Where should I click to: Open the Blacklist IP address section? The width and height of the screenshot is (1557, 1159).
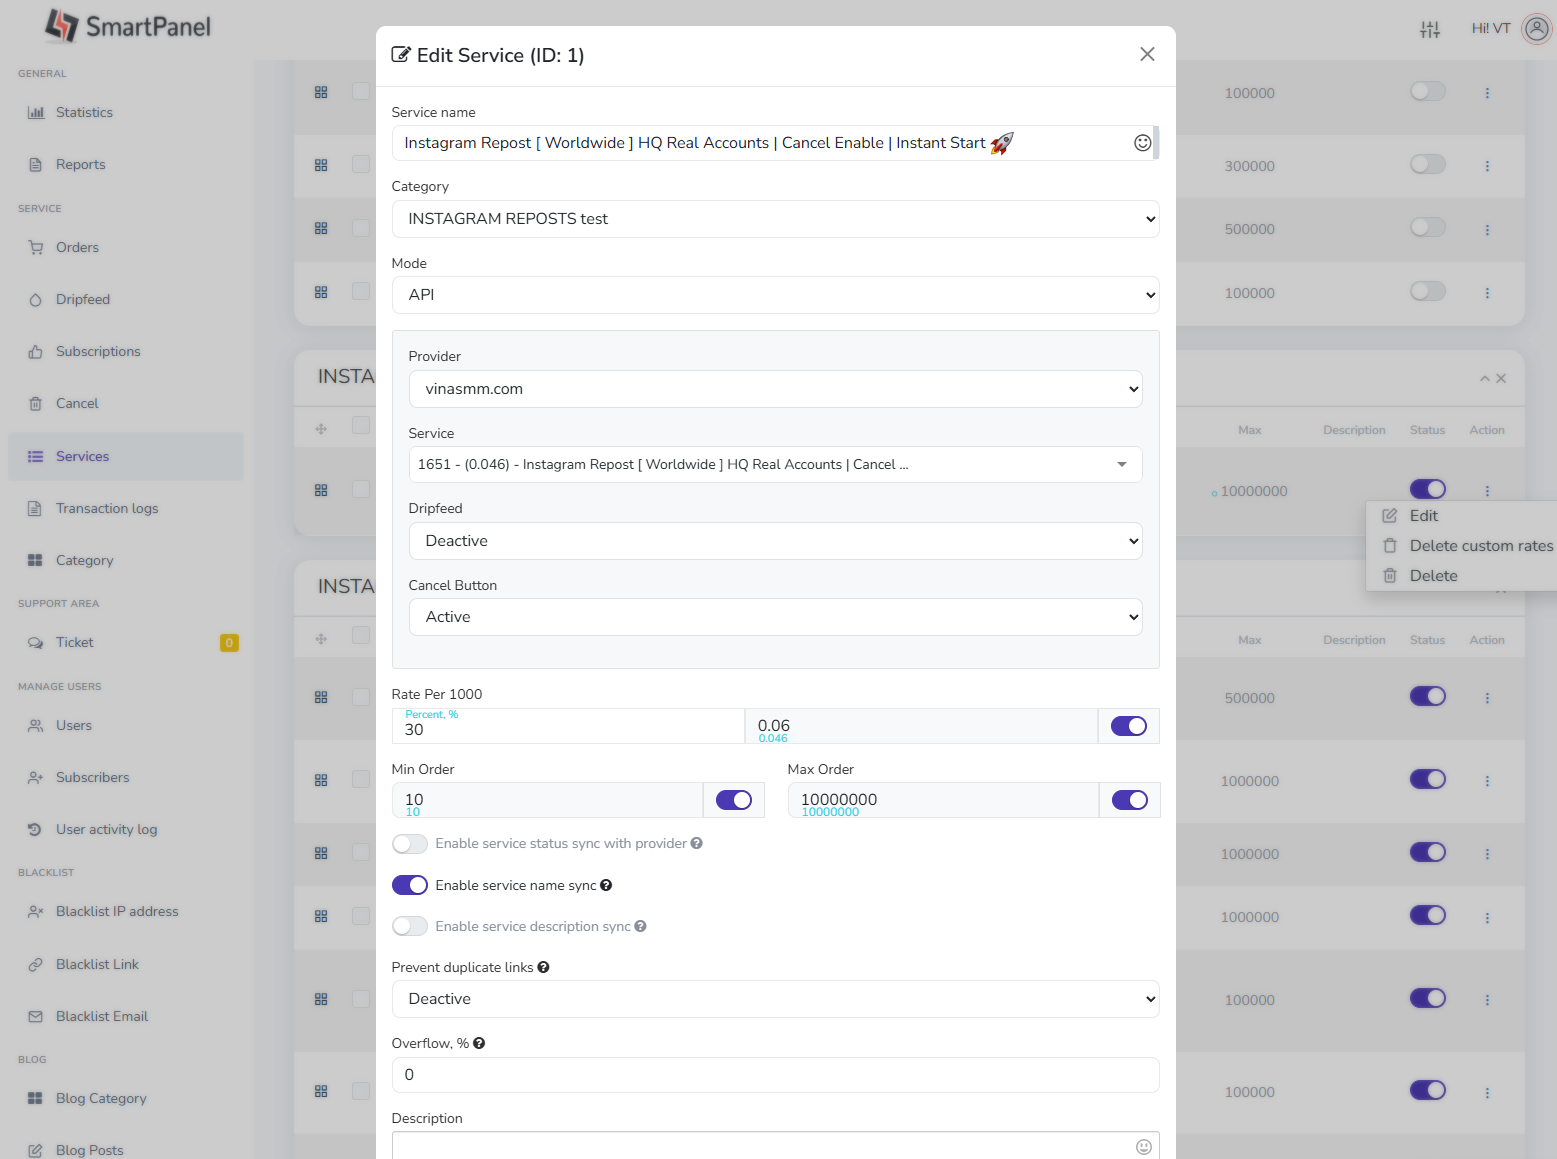pos(116,911)
